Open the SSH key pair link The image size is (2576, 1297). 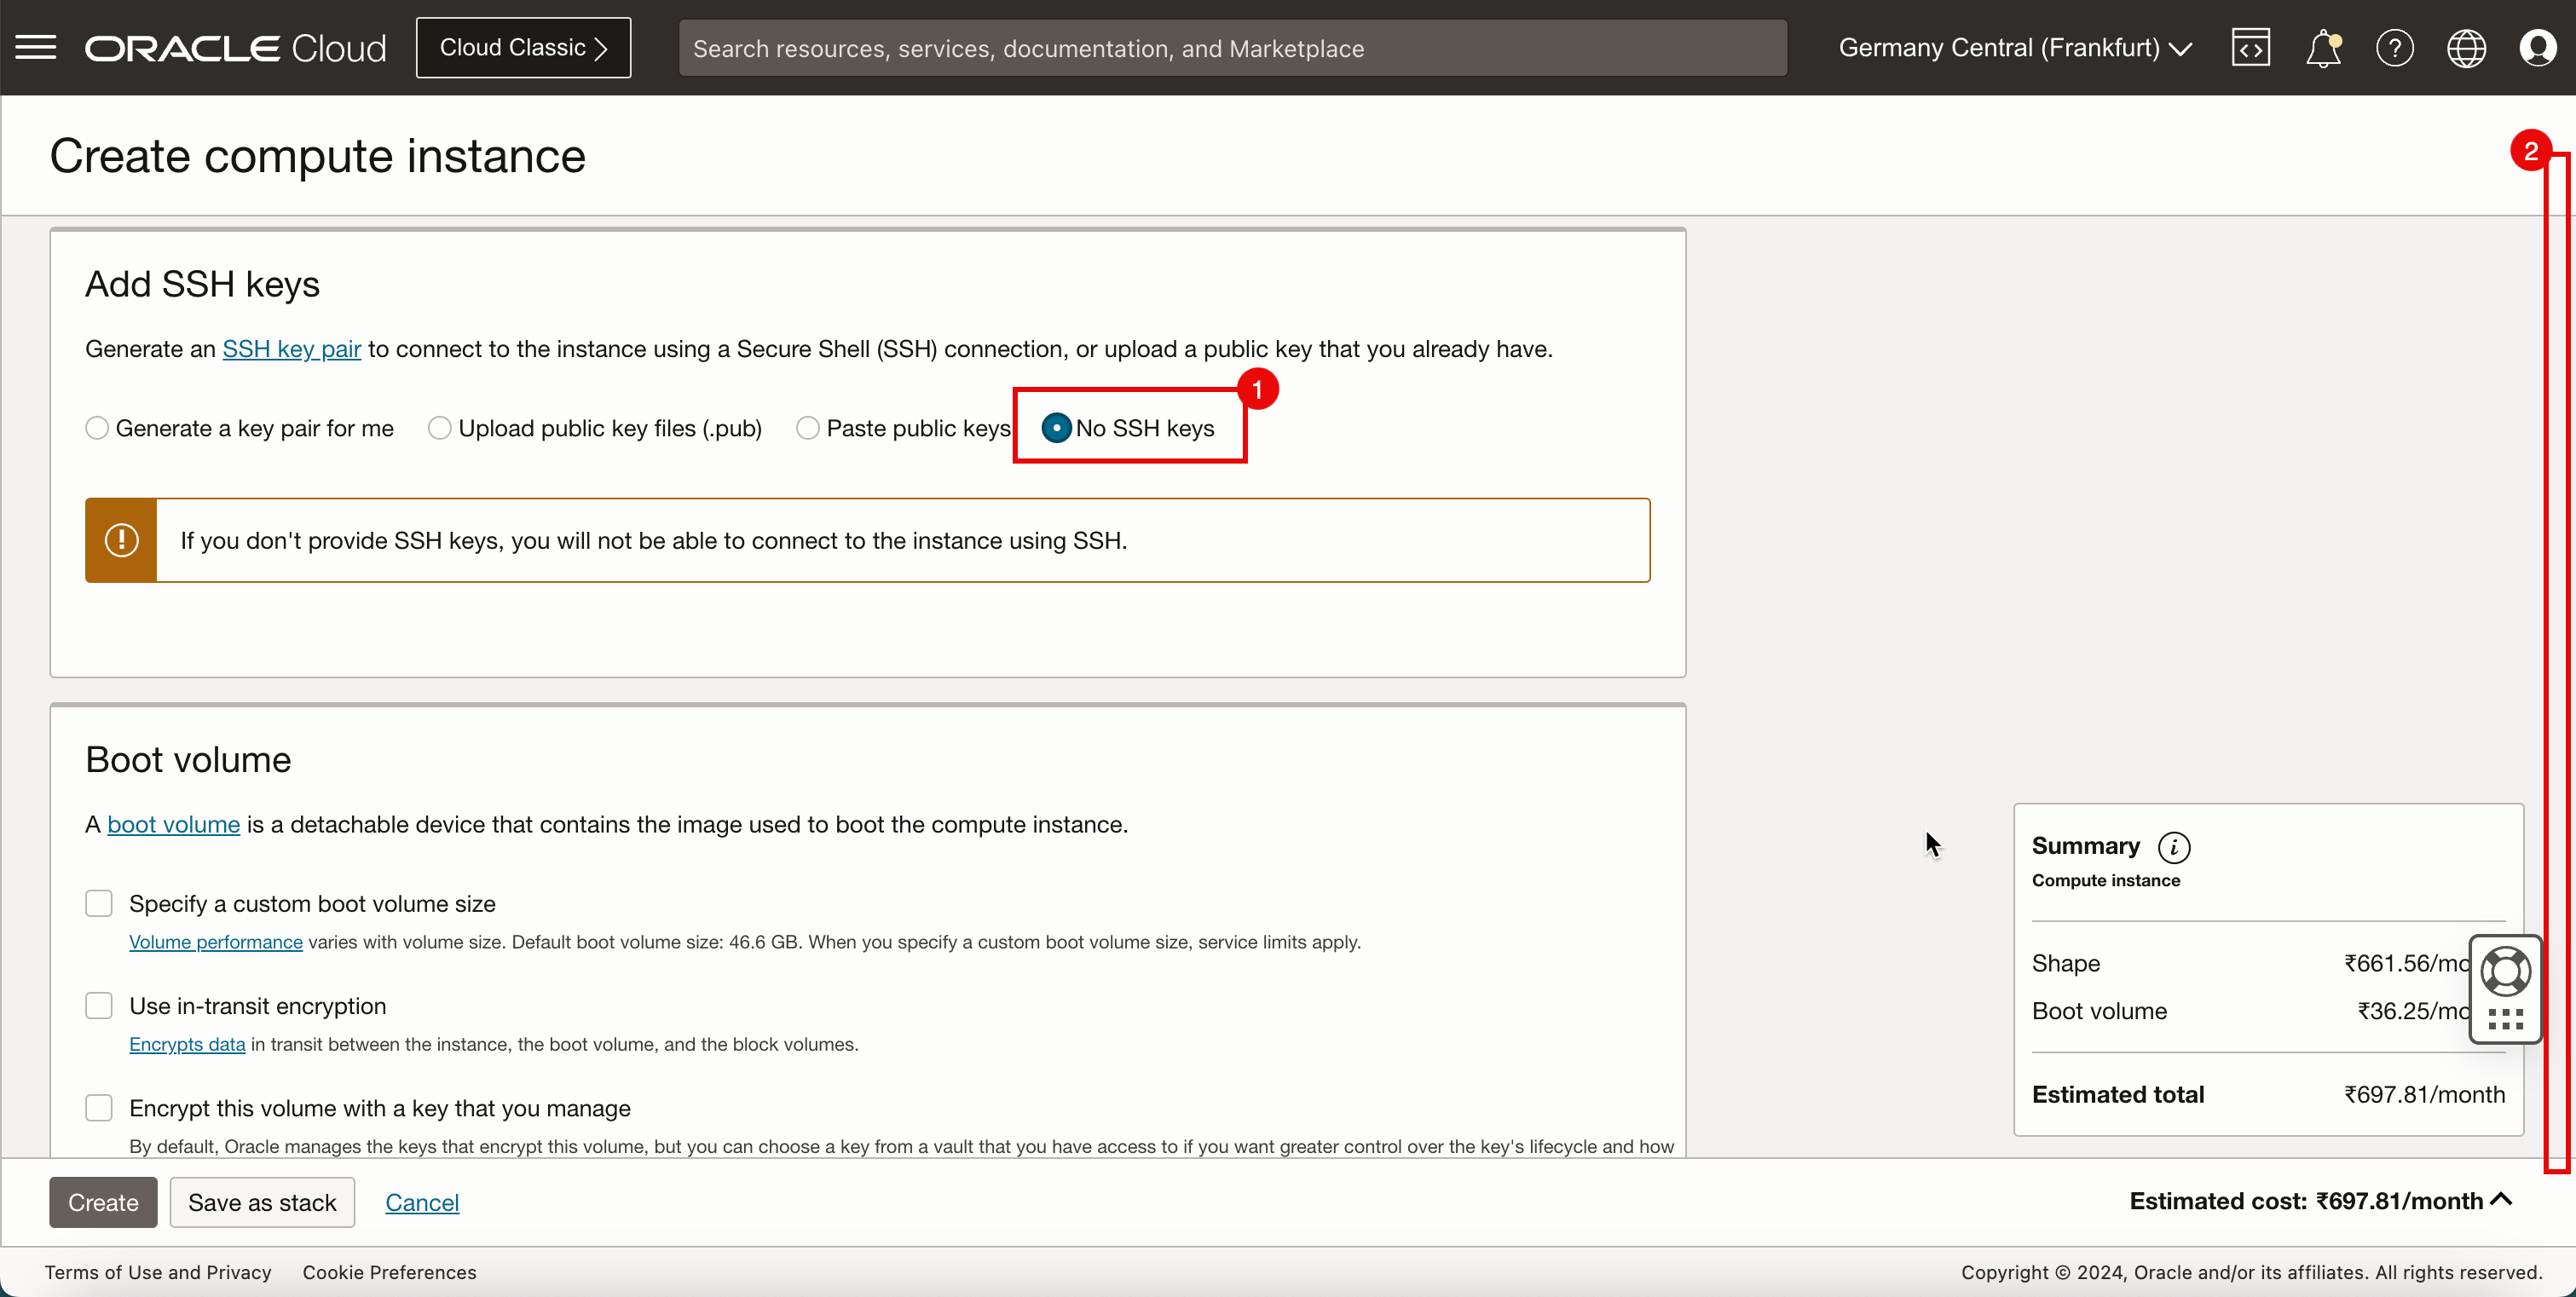[291, 349]
